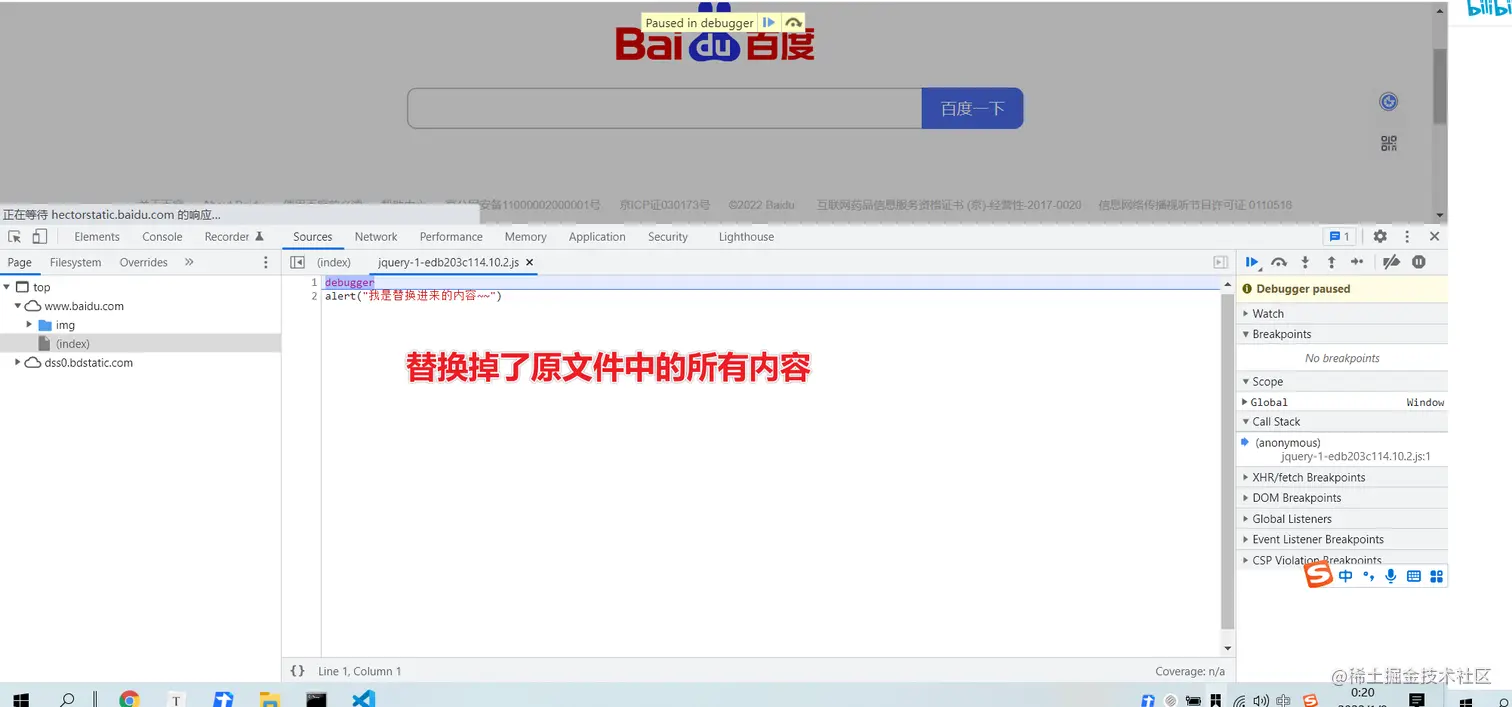Click the 百度一下 search button
Screen dimensions: 1512x707
pos(972,108)
